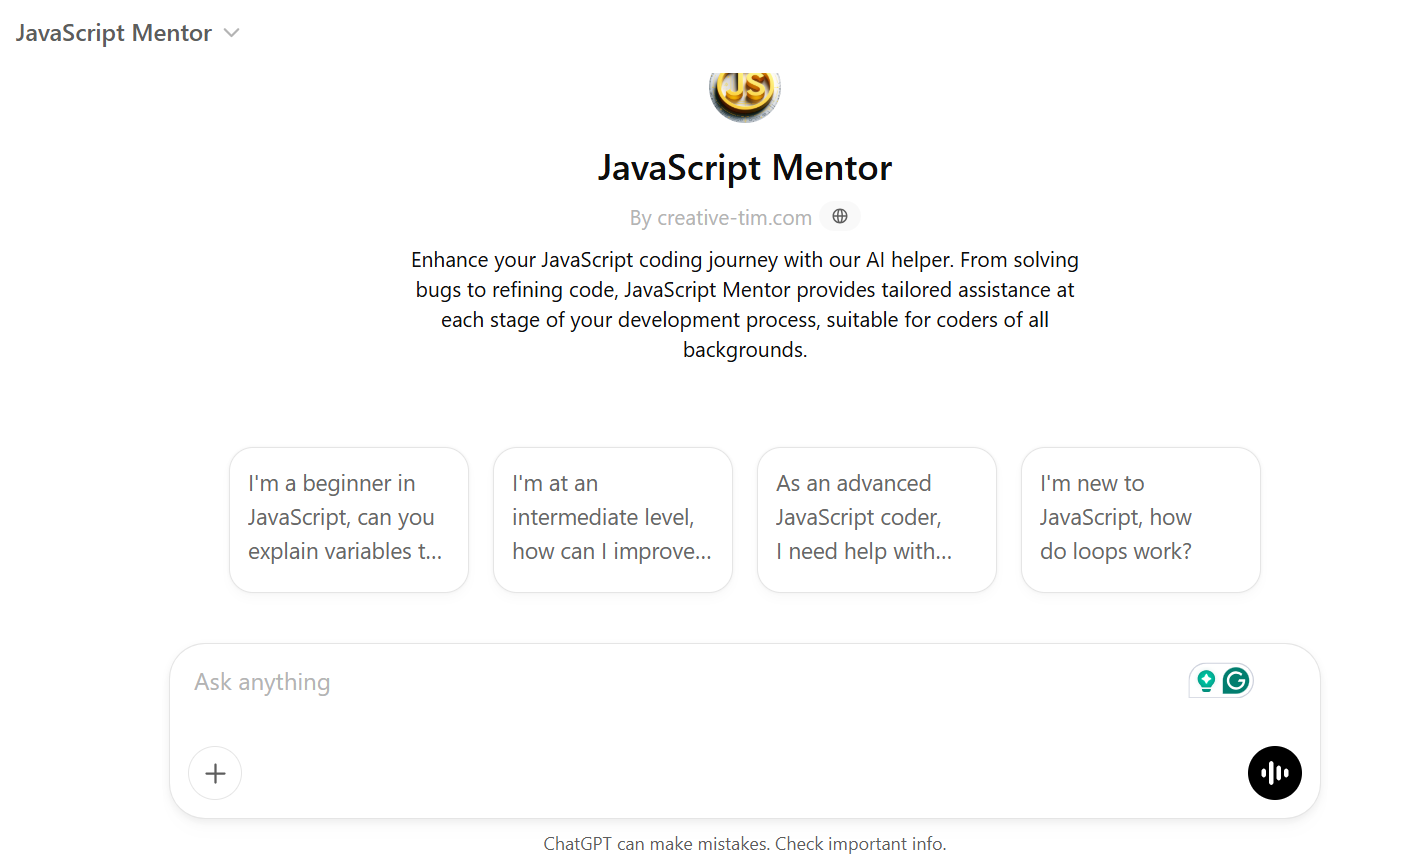The width and height of the screenshot is (1409, 854).
Task: Click the Ask anything input field
Action: (x=600, y=682)
